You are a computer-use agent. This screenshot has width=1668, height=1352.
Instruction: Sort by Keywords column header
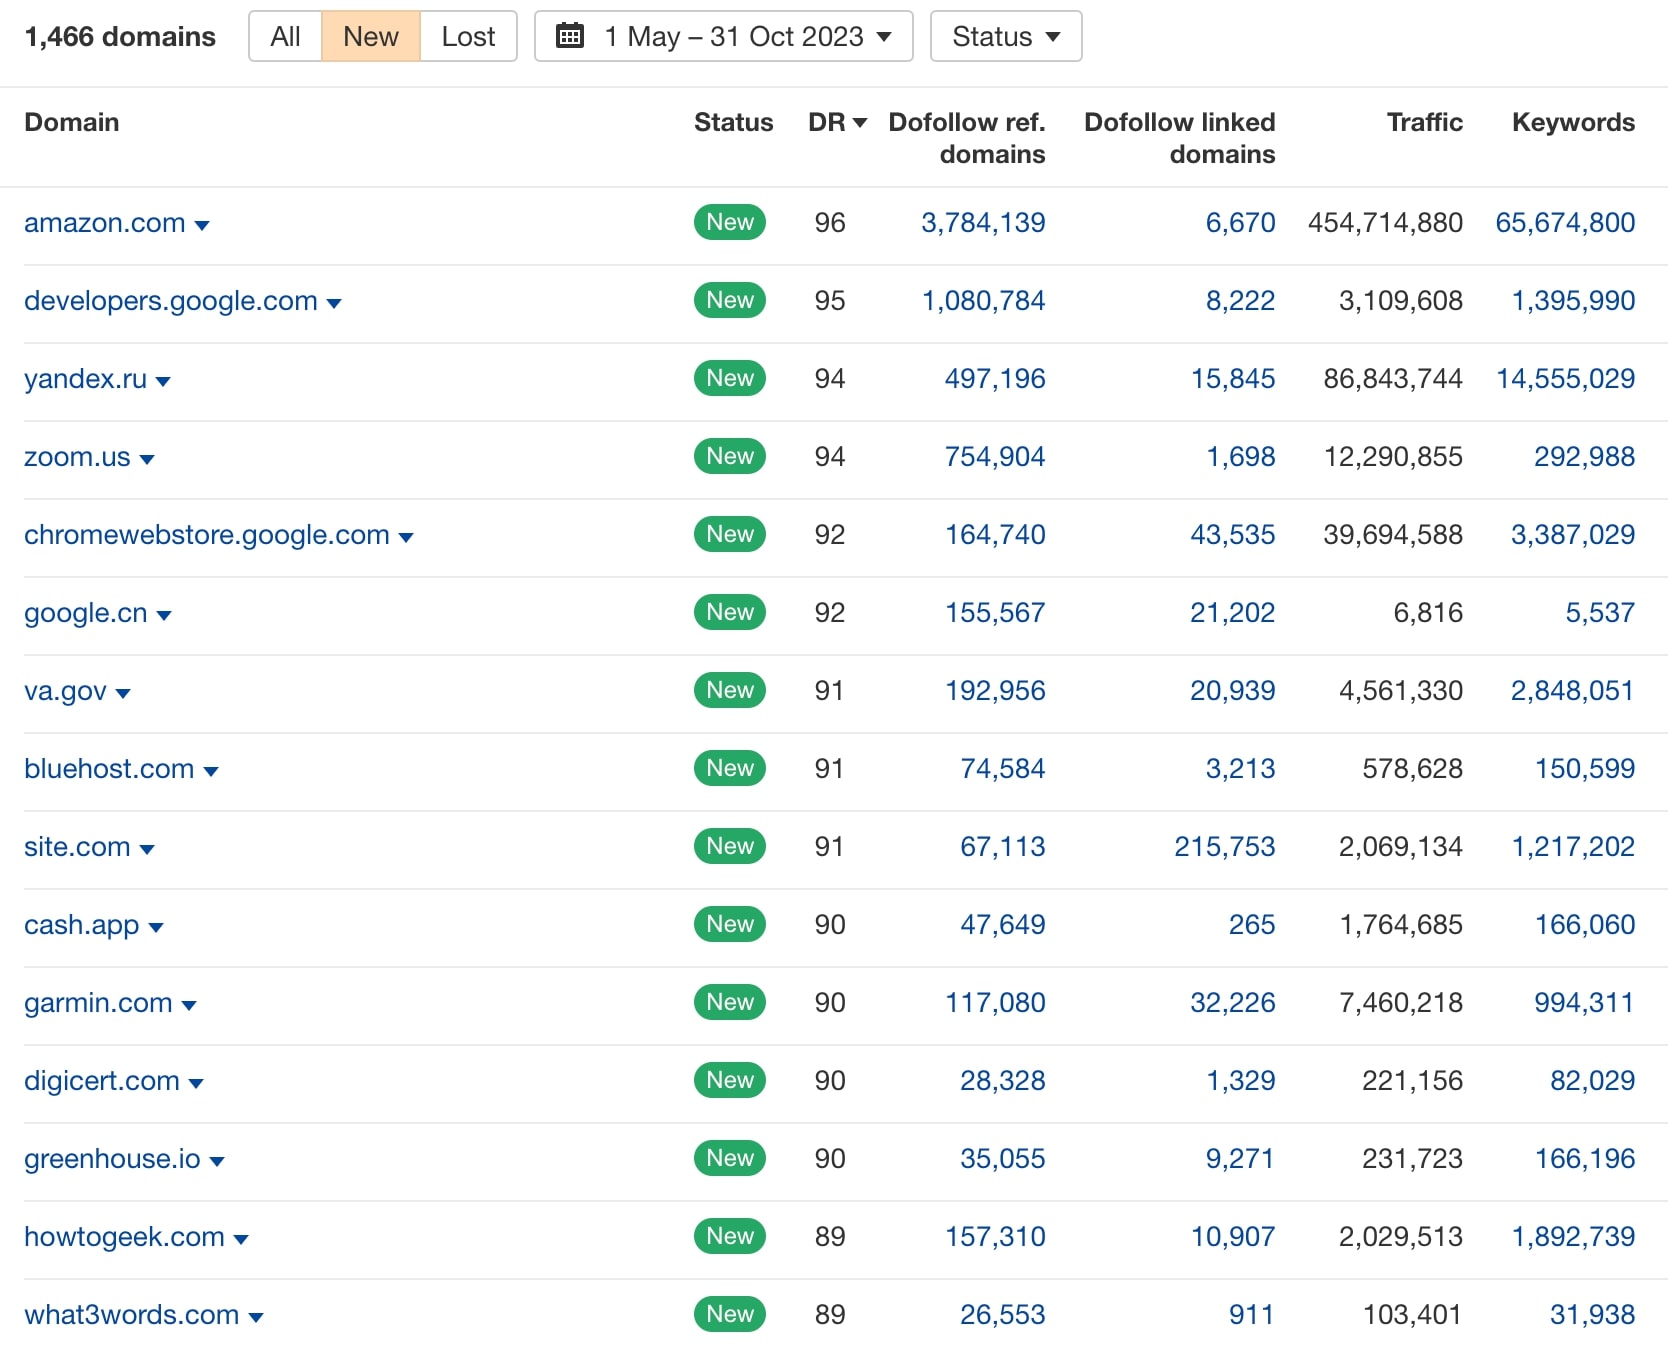[x=1573, y=122]
